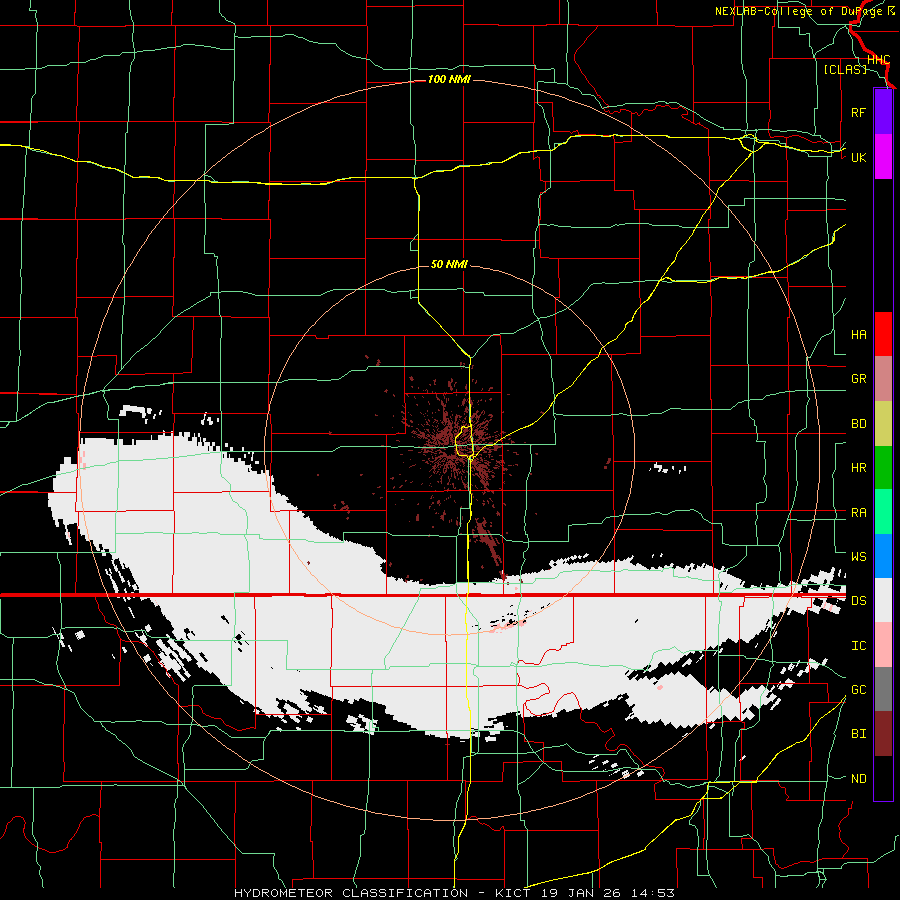Screen dimensions: 900x900
Task: Click the BI legend label
Action: tap(858, 734)
